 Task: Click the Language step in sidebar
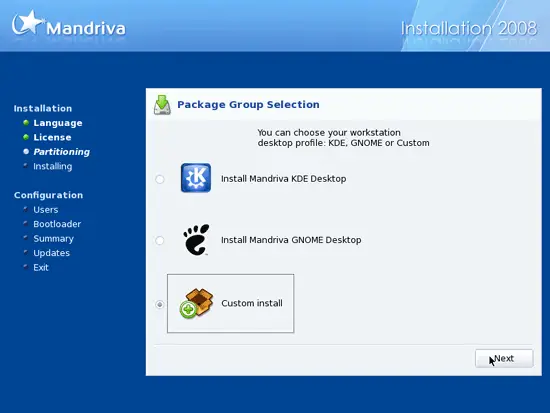tap(58, 123)
